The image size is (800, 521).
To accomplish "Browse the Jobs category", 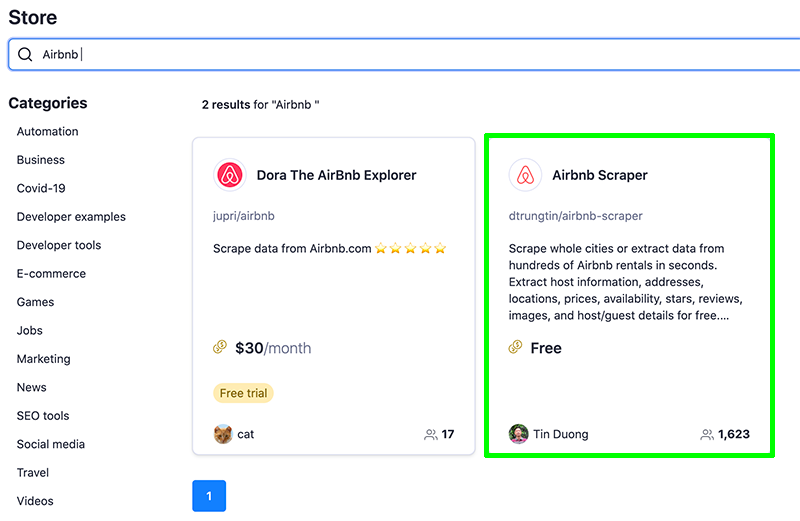I will coord(30,330).
